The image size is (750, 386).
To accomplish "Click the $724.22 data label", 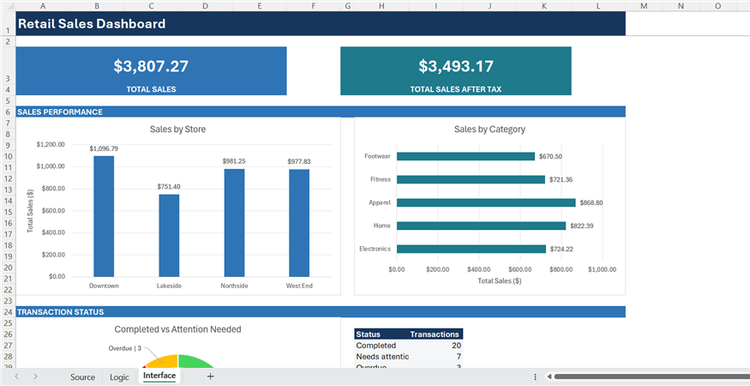I will [562, 249].
